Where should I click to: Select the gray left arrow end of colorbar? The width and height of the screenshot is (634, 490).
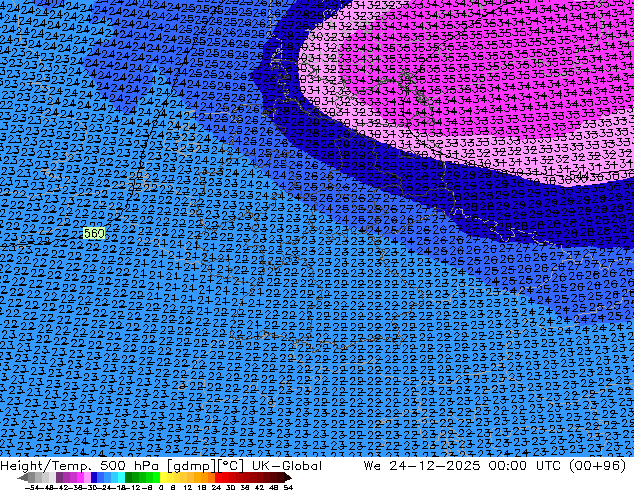[x=22, y=477]
